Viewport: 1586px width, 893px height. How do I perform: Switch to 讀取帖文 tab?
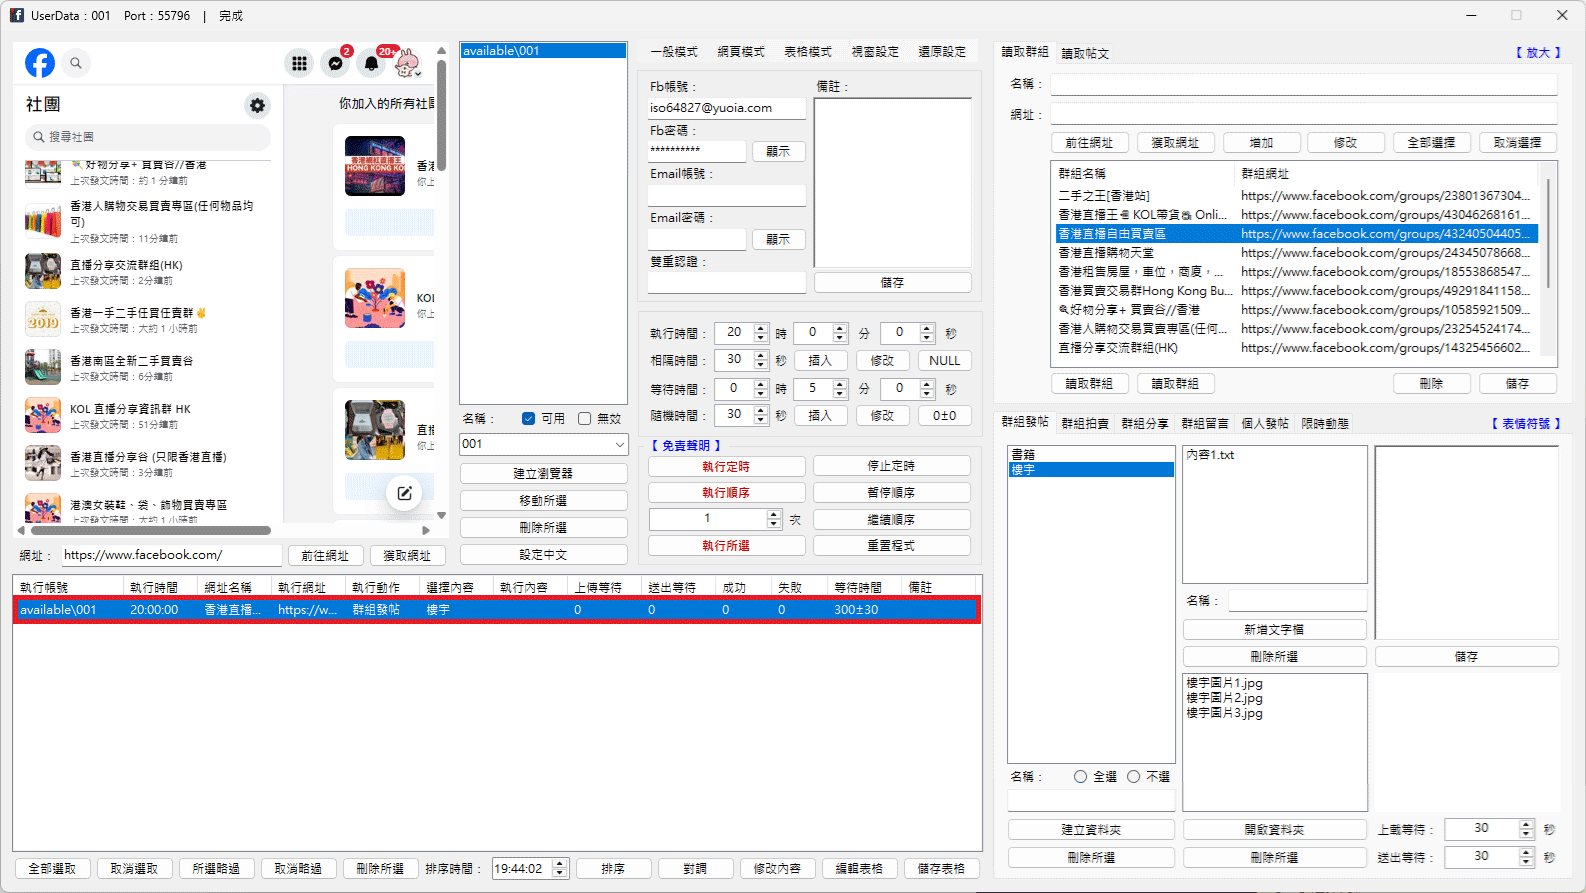1085,54
